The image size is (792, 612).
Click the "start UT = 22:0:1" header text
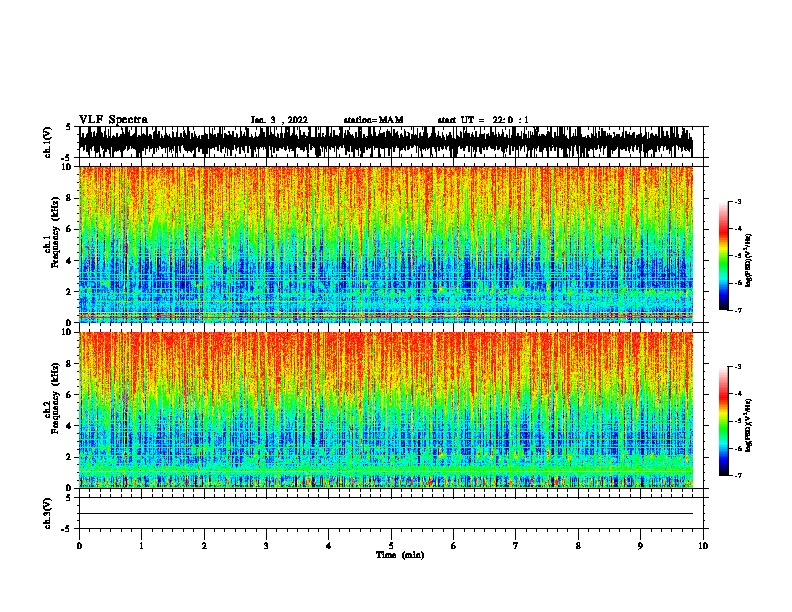(483, 120)
